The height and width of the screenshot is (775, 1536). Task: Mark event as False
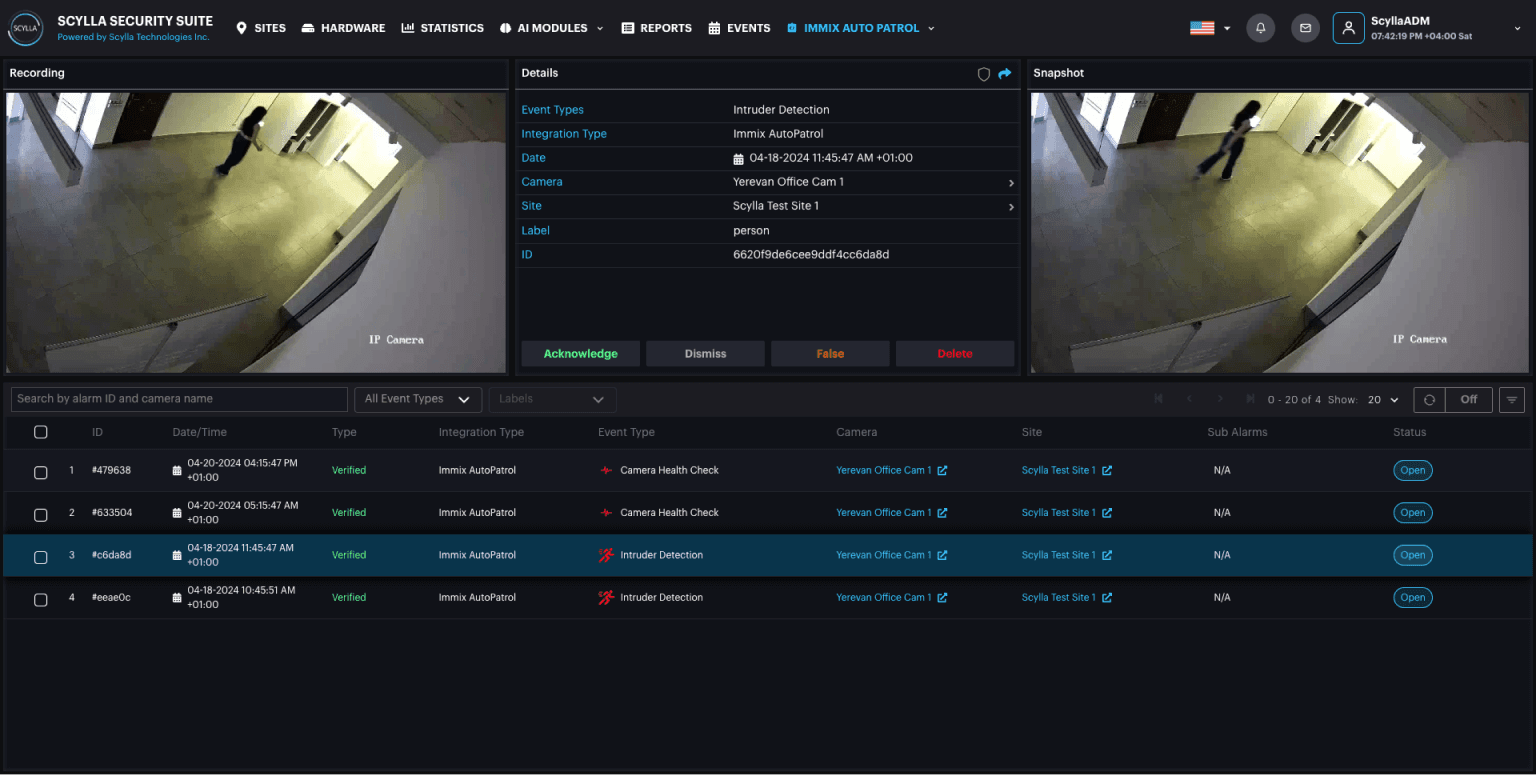[x=830, y=354]
